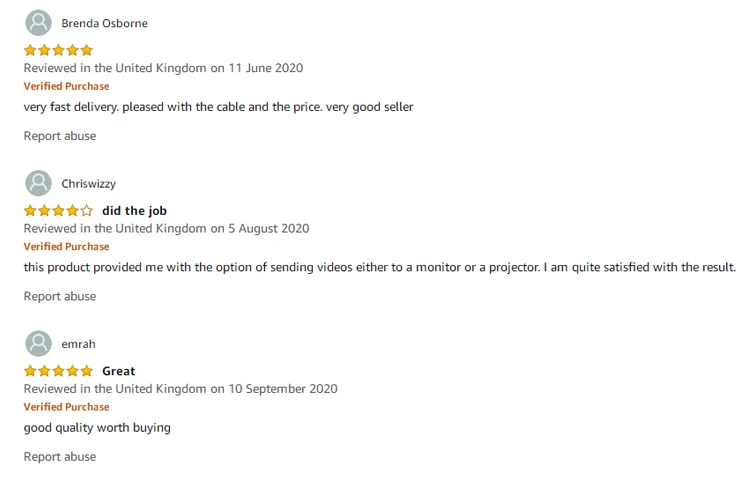Click Verified Purchase under emrah's review
Screen dimensions: 750x480
(x=66, y=407)
